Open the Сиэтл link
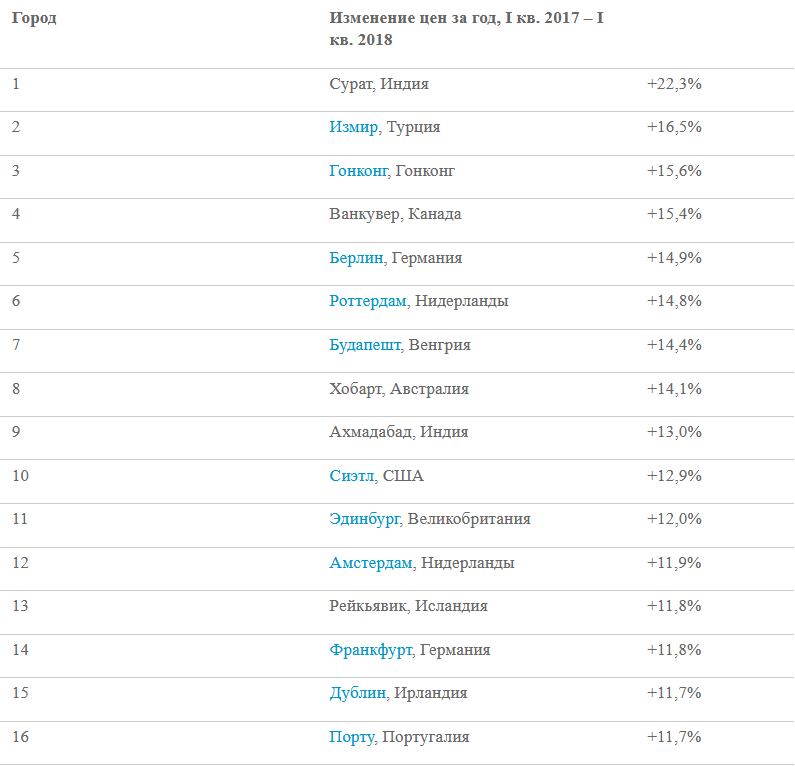The height and width of the screenshot is (766, 795). [x=351, y=476]
